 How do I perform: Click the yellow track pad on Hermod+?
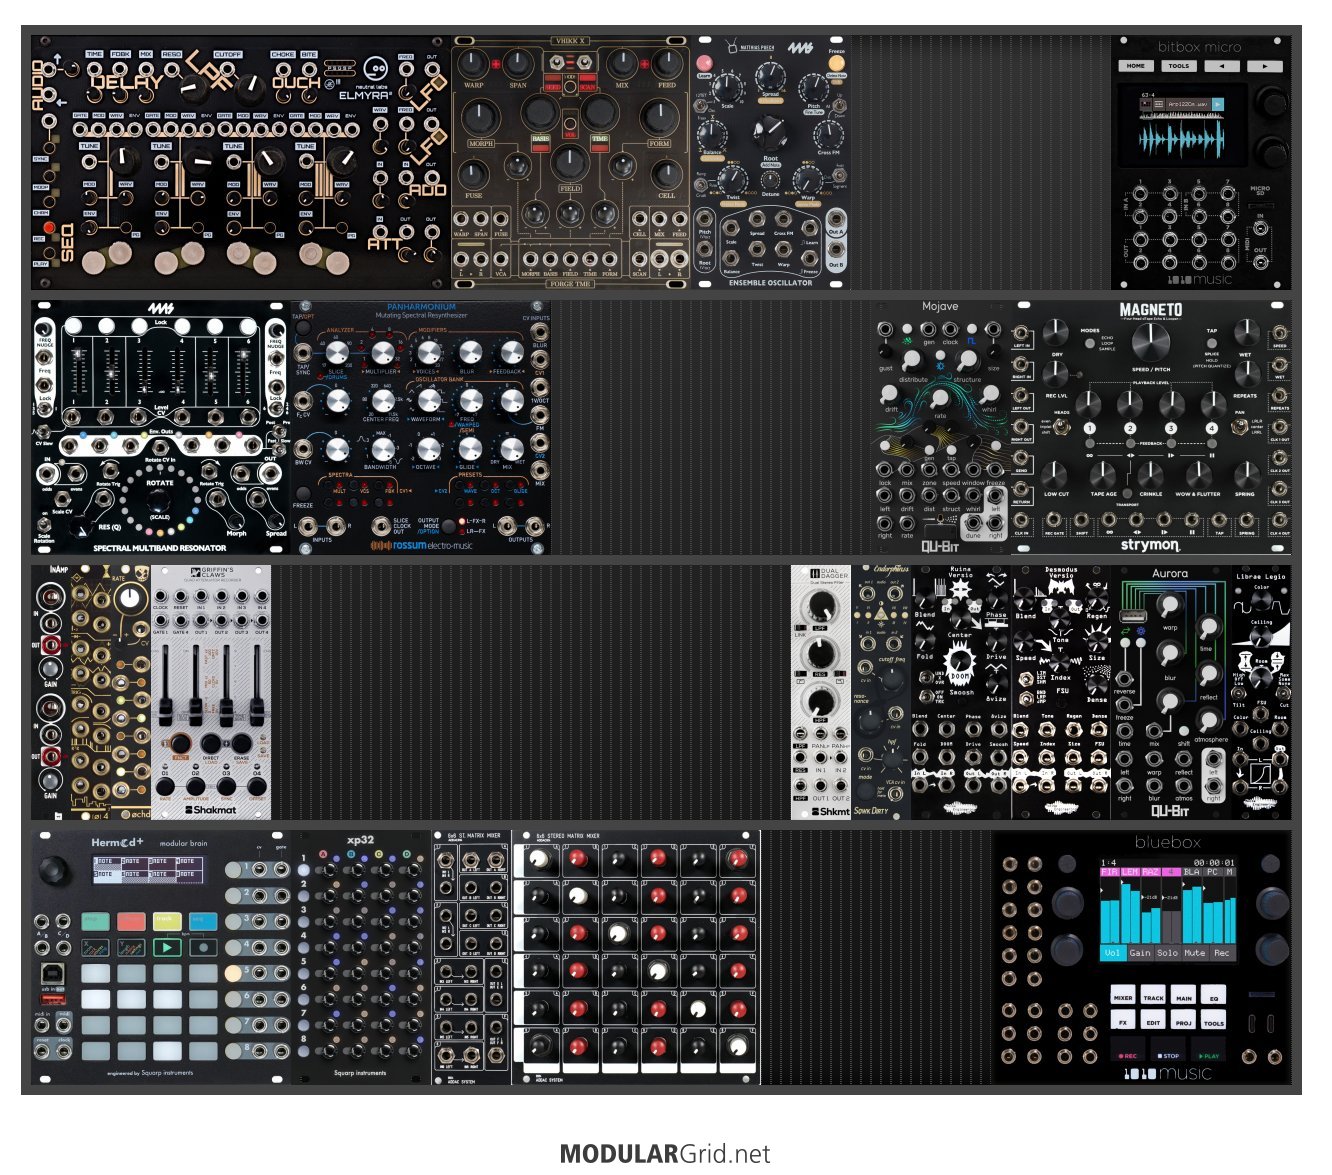[166, 920]
